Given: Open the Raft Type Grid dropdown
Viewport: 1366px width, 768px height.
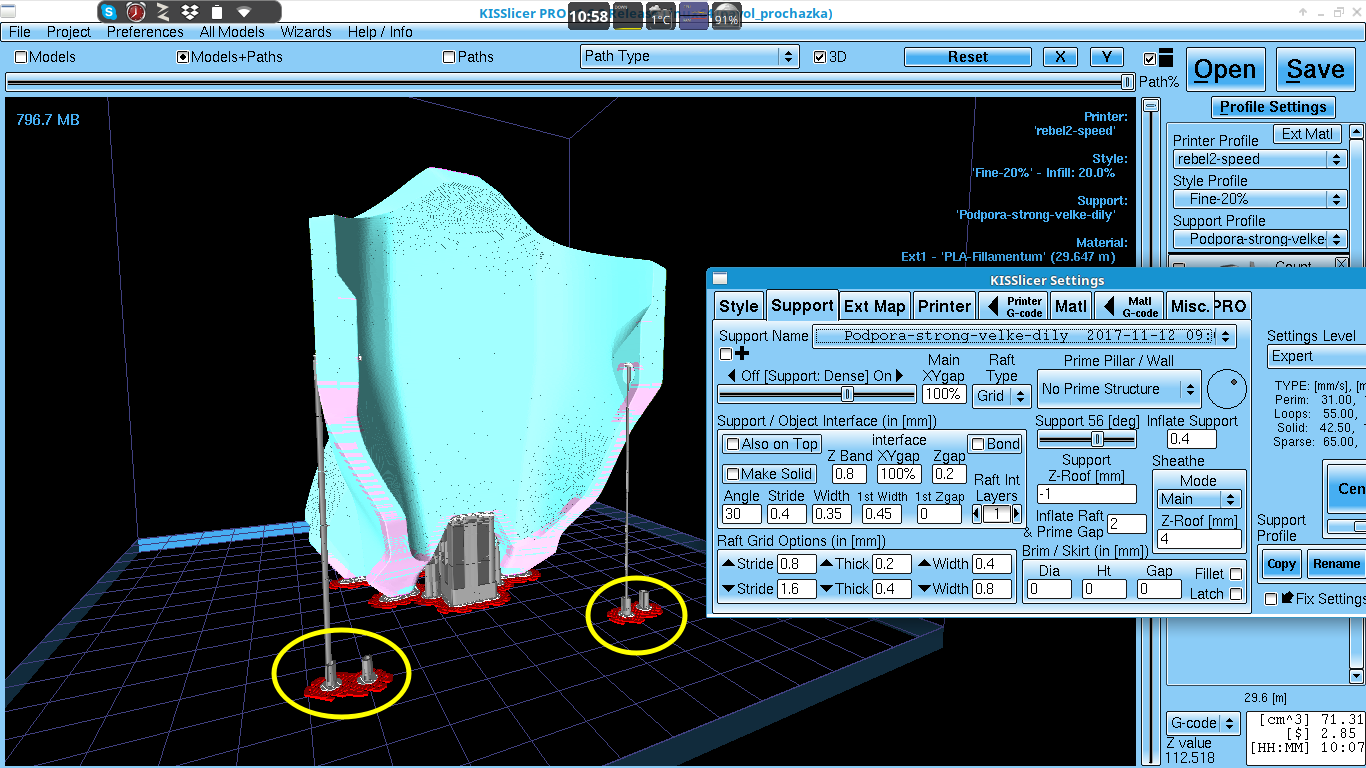Looking at the screenshot, I should click(x=1001, y=396).
